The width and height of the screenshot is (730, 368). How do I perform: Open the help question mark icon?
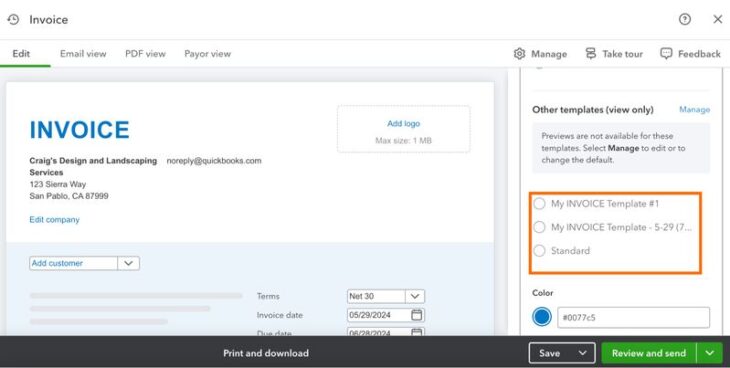point(684,19)
